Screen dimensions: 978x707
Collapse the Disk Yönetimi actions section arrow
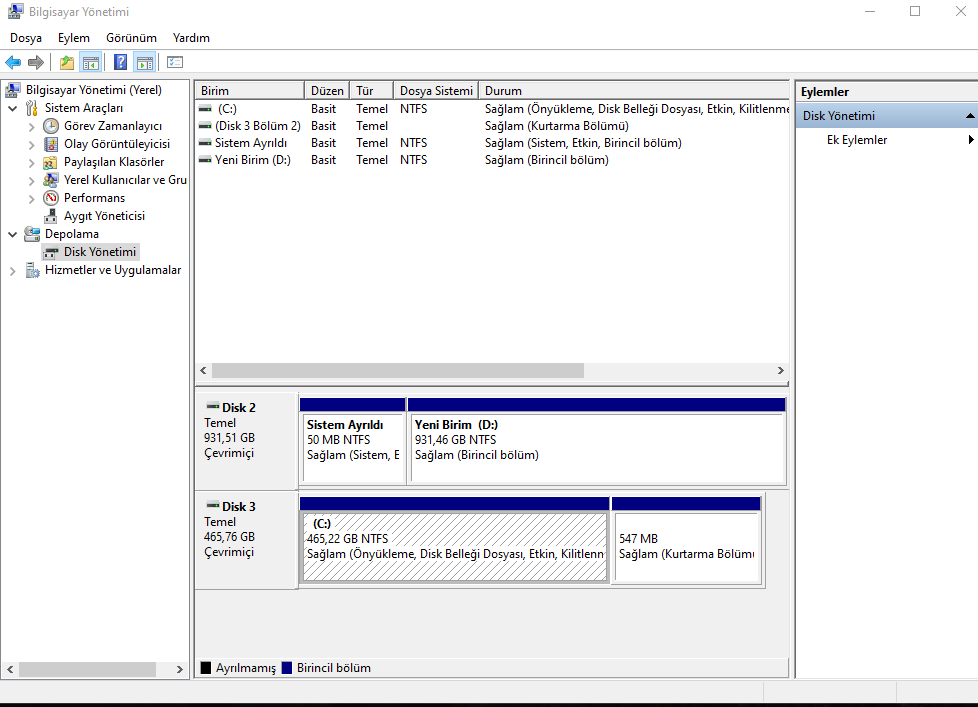970,116
